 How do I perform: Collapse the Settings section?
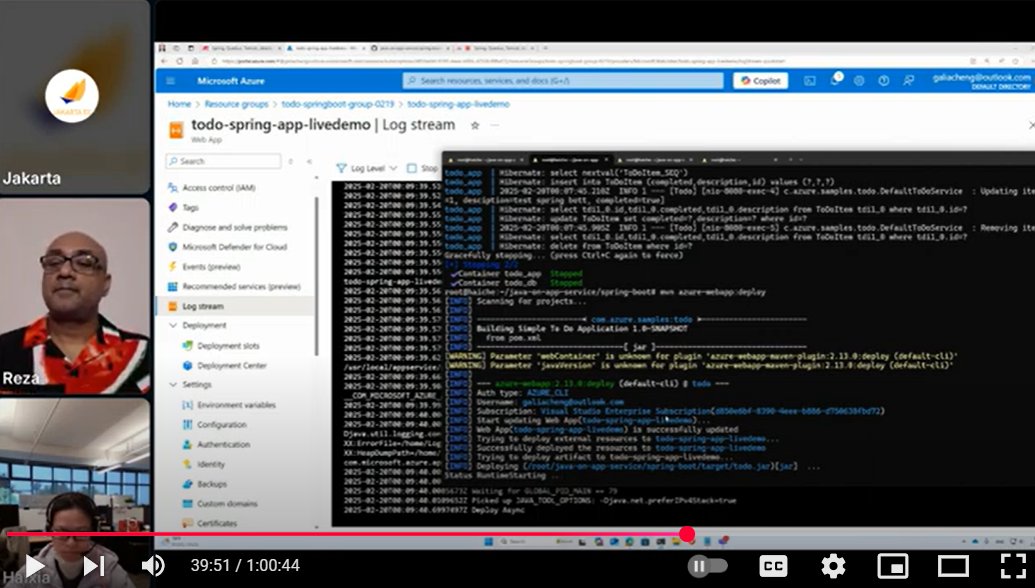[x=191, y=384]
